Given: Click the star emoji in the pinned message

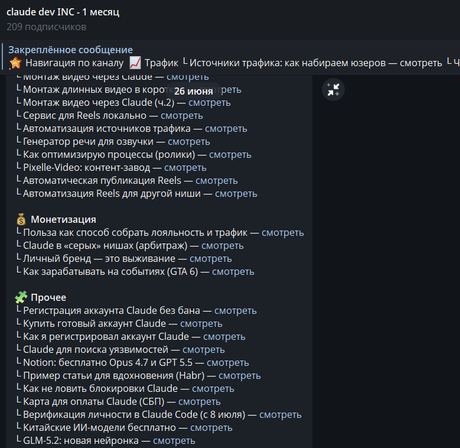Looking at the screenshot, I should (x=15, y=63).
